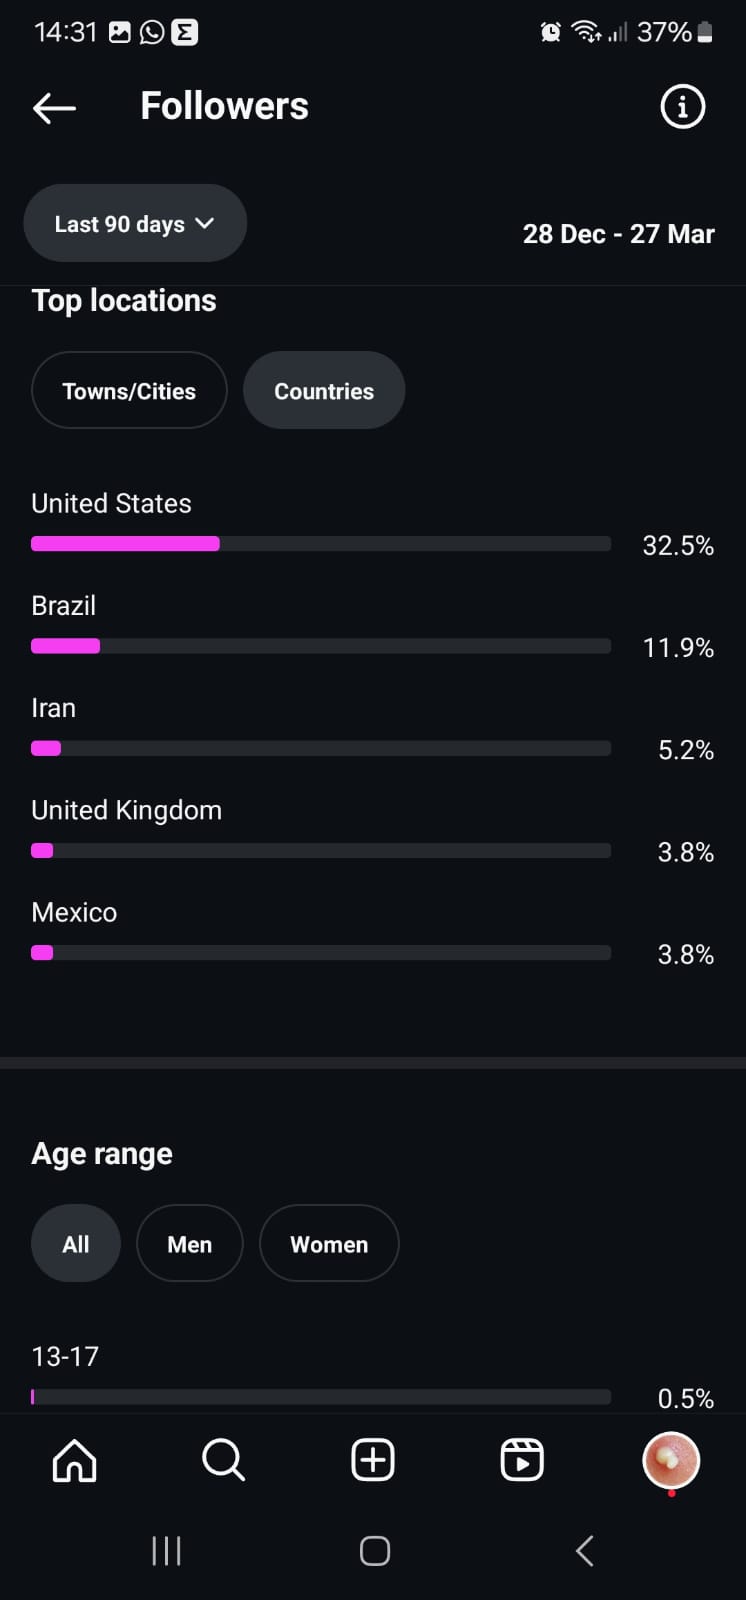Viewport: 746px width, 1600px height.
Task: Tap the United States percentage bar
Action: pyautogui.click(x=320, y=544)
